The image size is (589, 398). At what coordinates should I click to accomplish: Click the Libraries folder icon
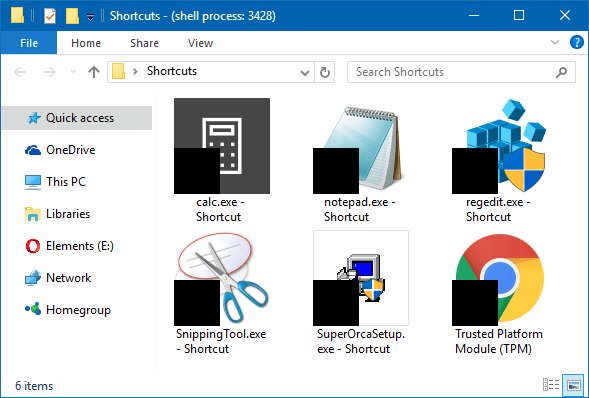[33, 214]
